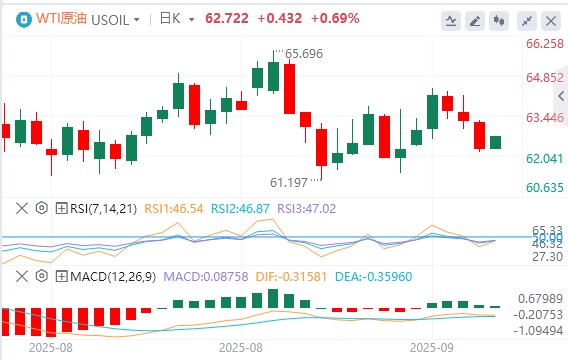Expand the MACD panel plus icon

pyautogui.click(x=61, y=277)
